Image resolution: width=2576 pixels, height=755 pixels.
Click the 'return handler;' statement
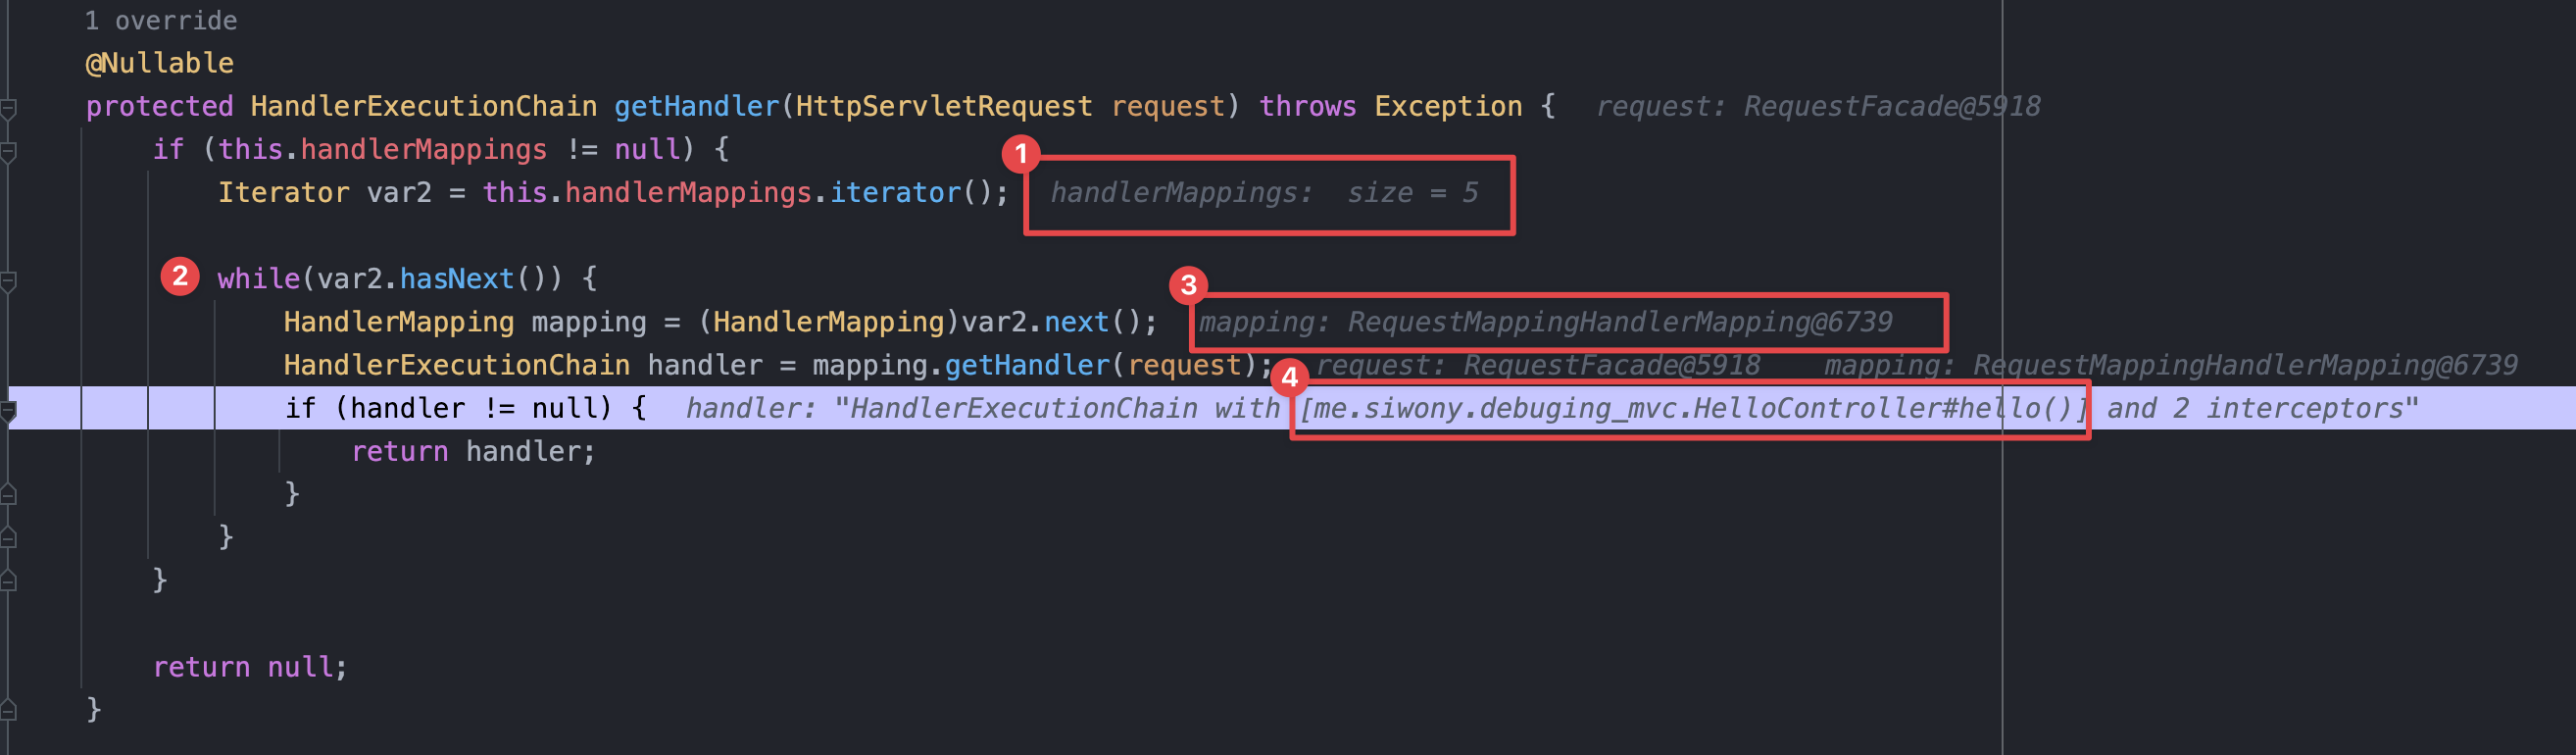[473, 452]
